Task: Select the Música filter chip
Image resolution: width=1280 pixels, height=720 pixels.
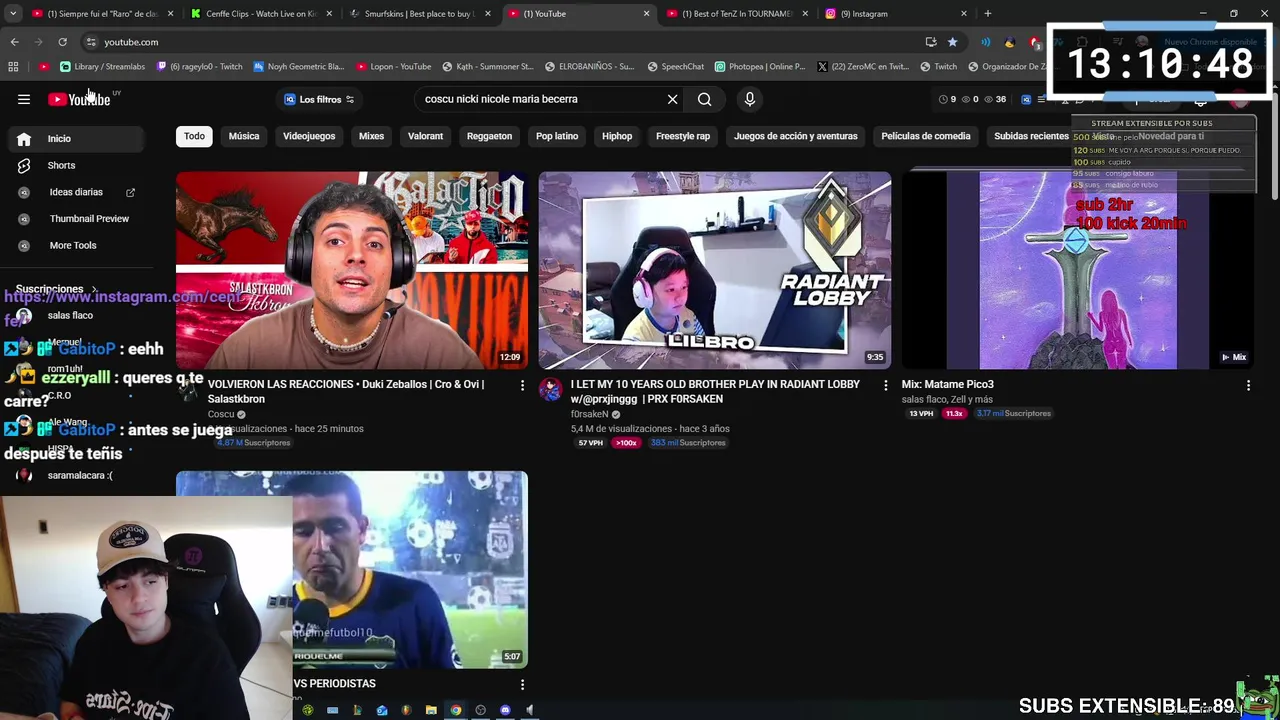Action: (244, 136)
